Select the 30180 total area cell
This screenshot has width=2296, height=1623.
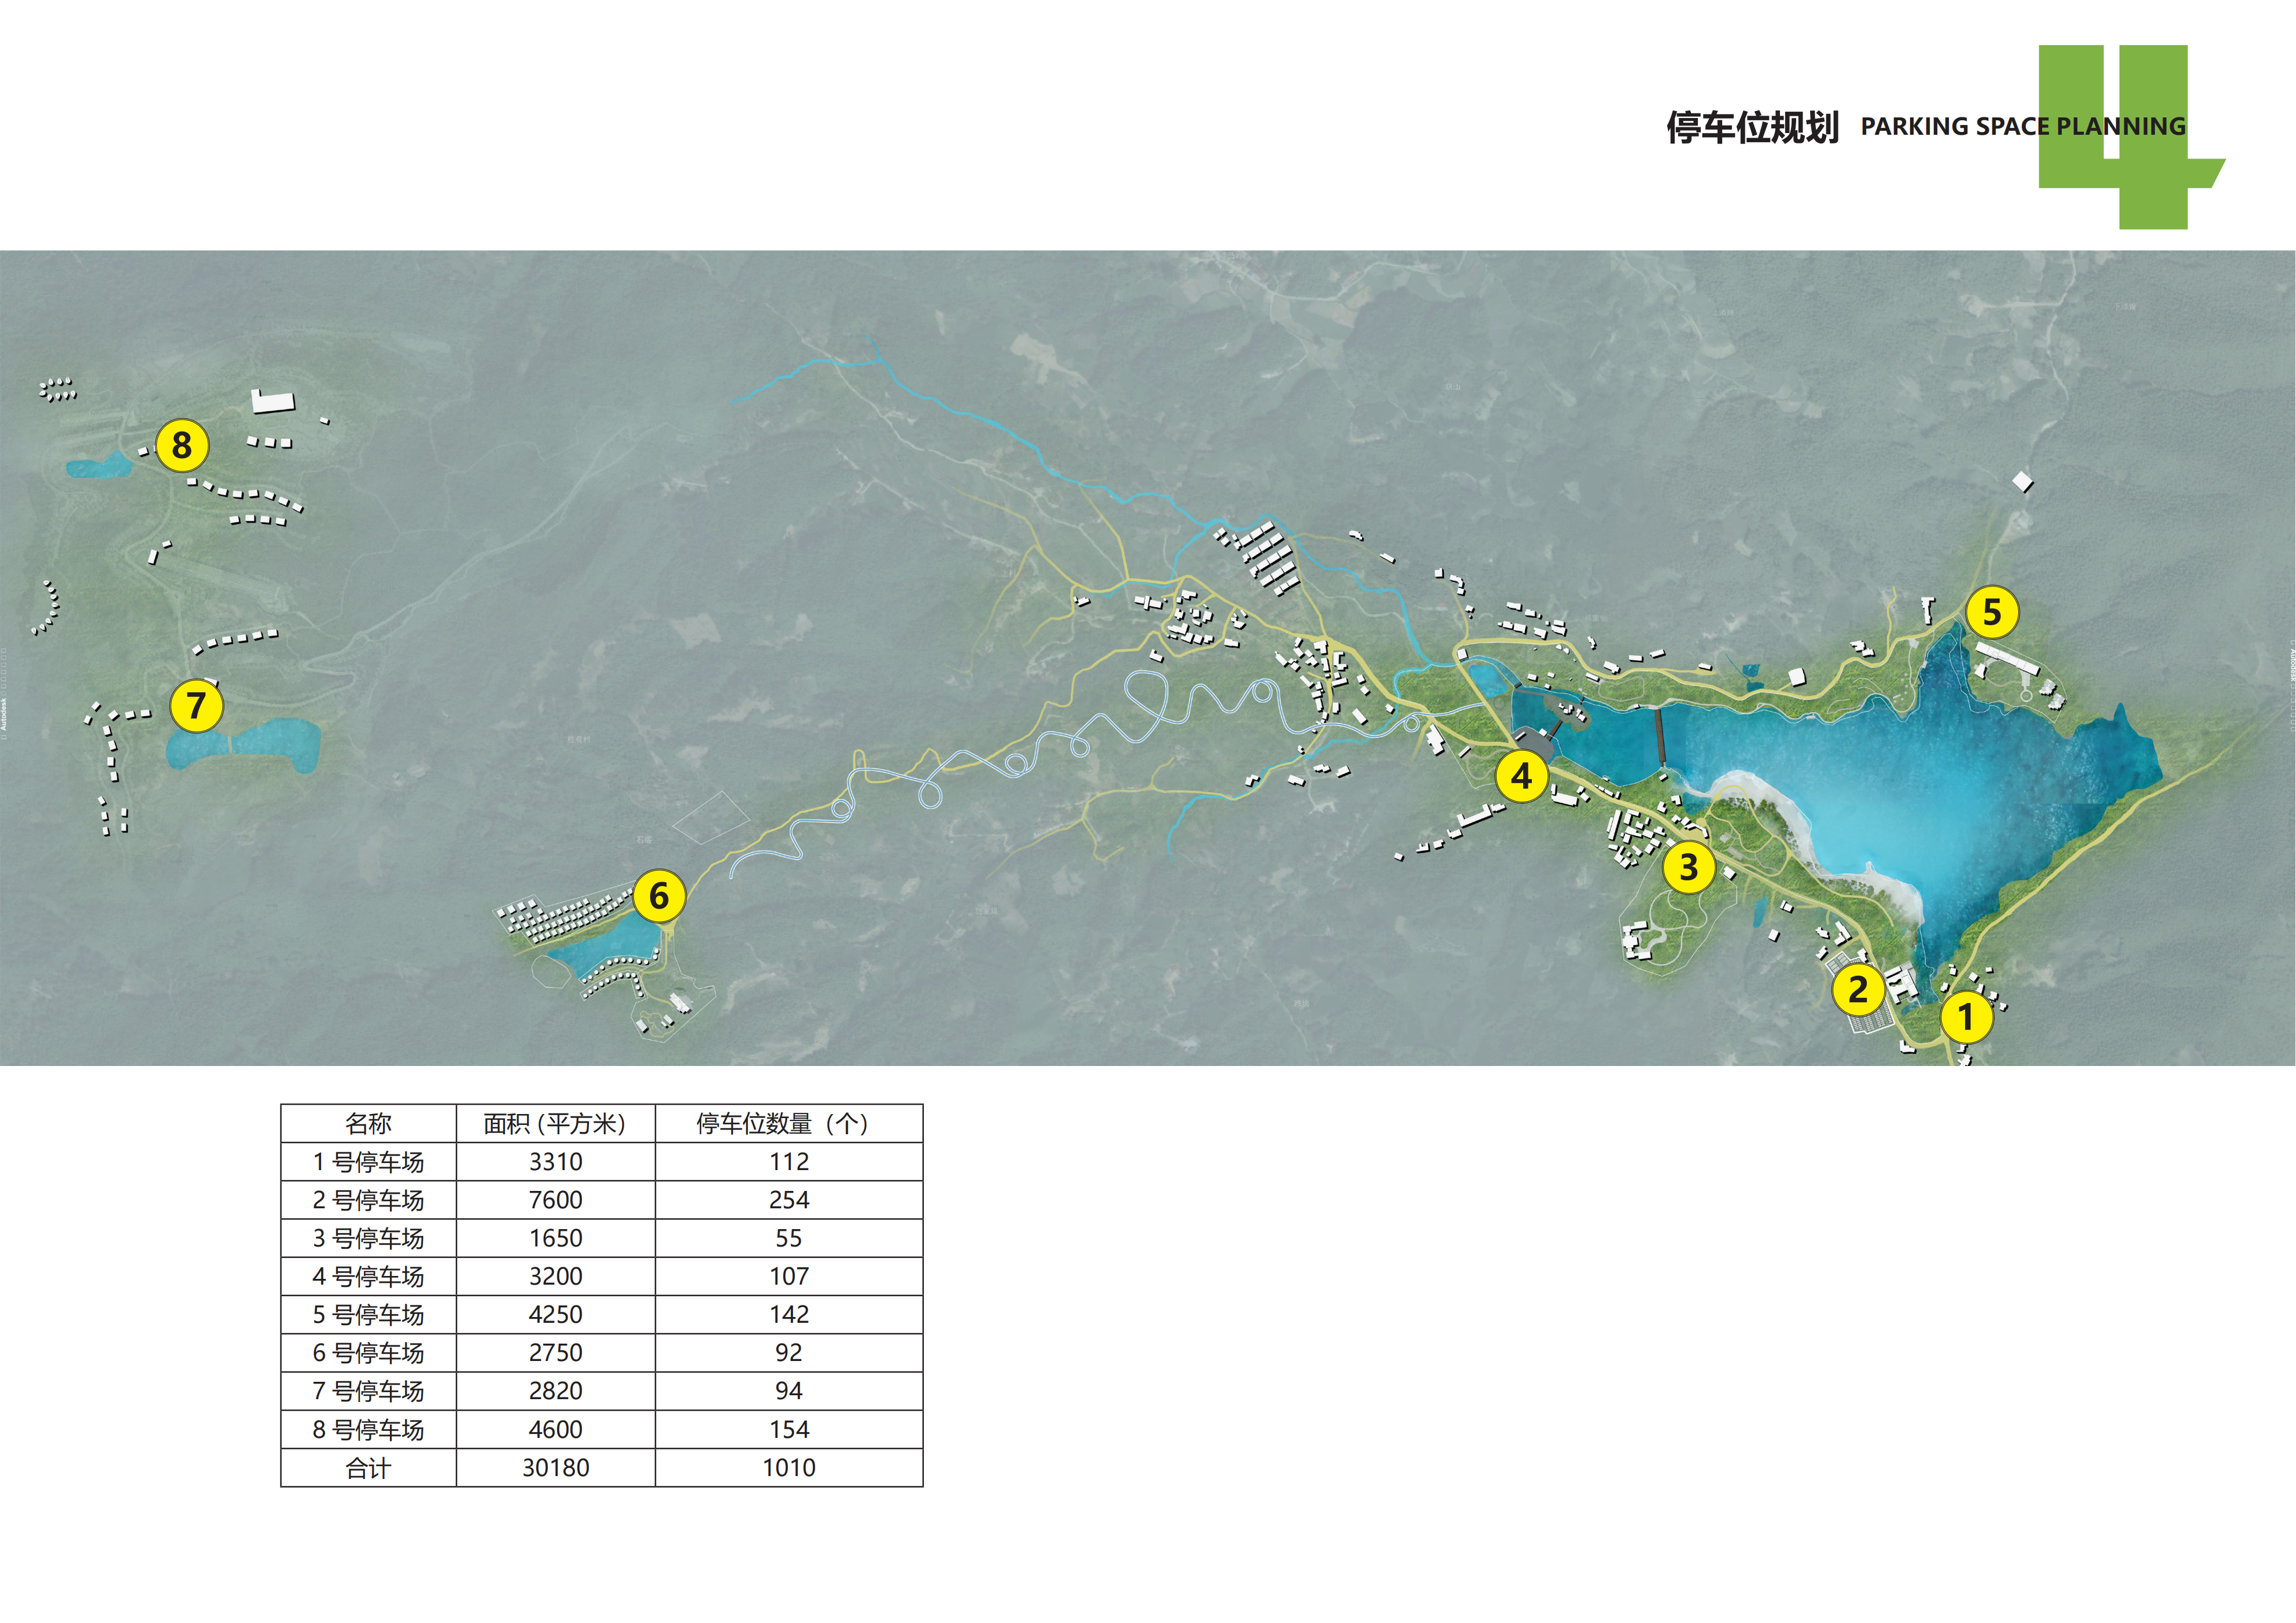(555, 1467)
